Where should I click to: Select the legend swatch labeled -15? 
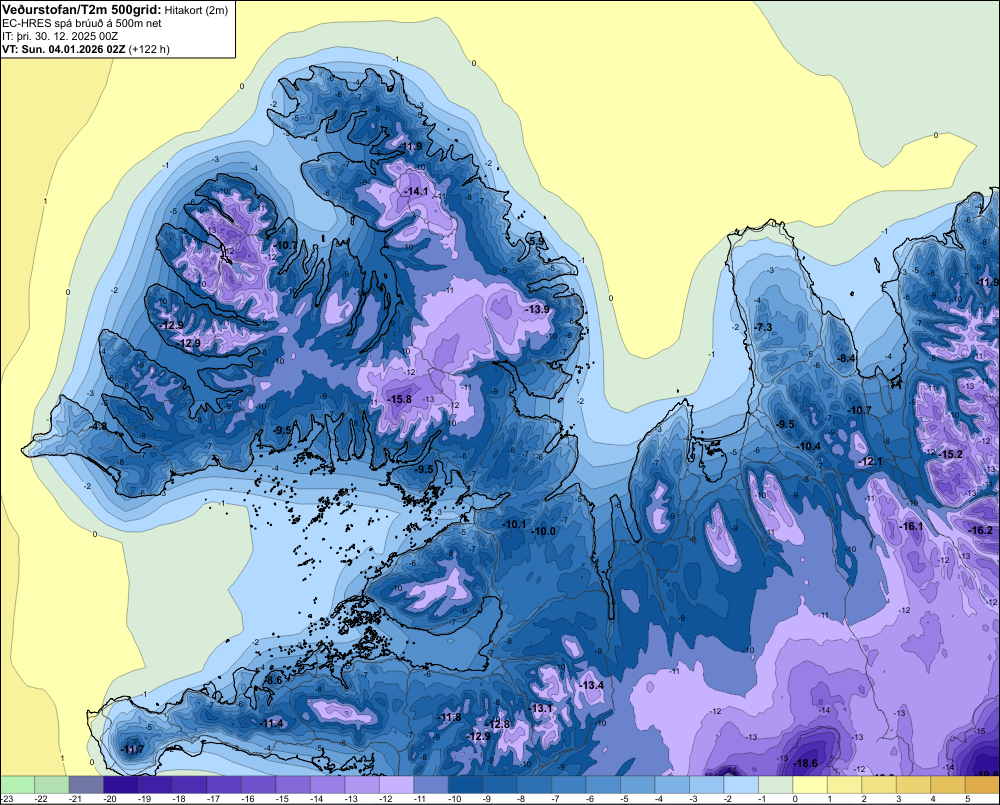click(x=293, y=785)
